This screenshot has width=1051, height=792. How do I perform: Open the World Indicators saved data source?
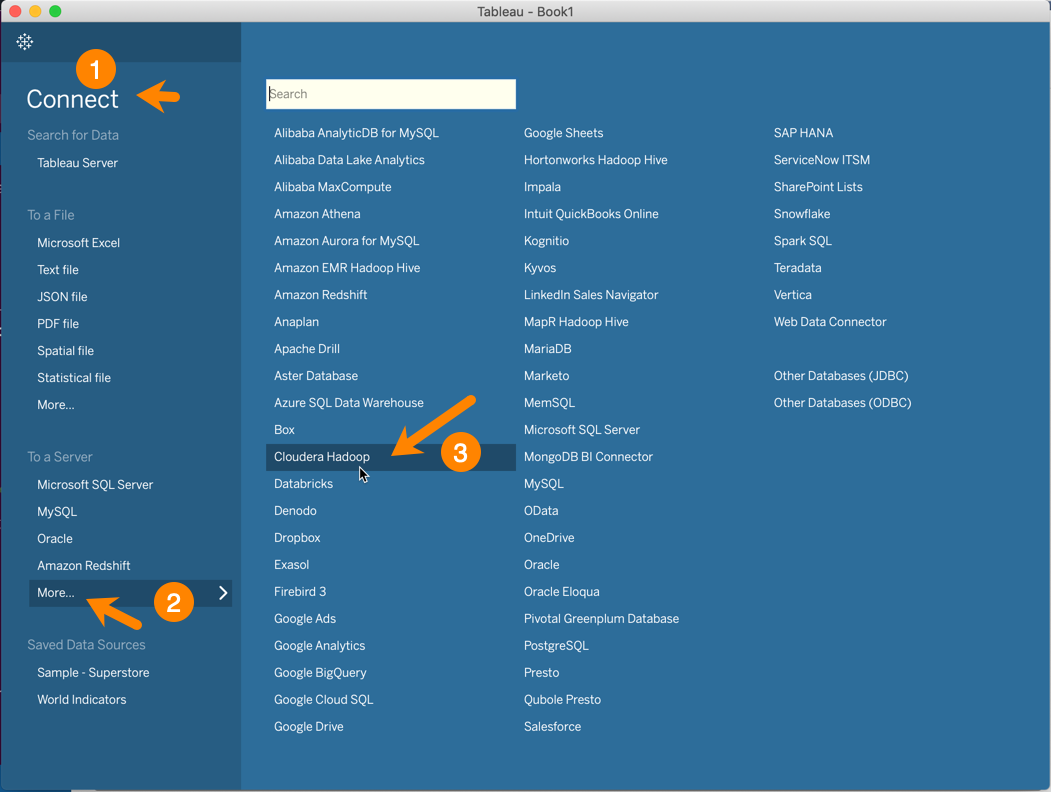pyautogui.click(x=82, y=699)
